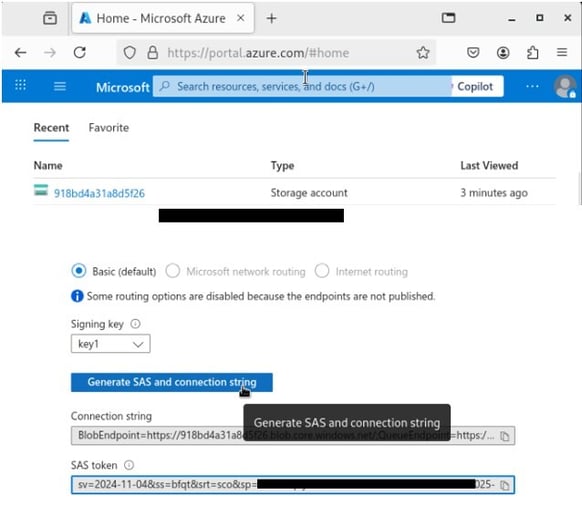This screenshot has height=506, width=582.
Task: Show the Azure portal side menu
Action: tap(60, 86)
